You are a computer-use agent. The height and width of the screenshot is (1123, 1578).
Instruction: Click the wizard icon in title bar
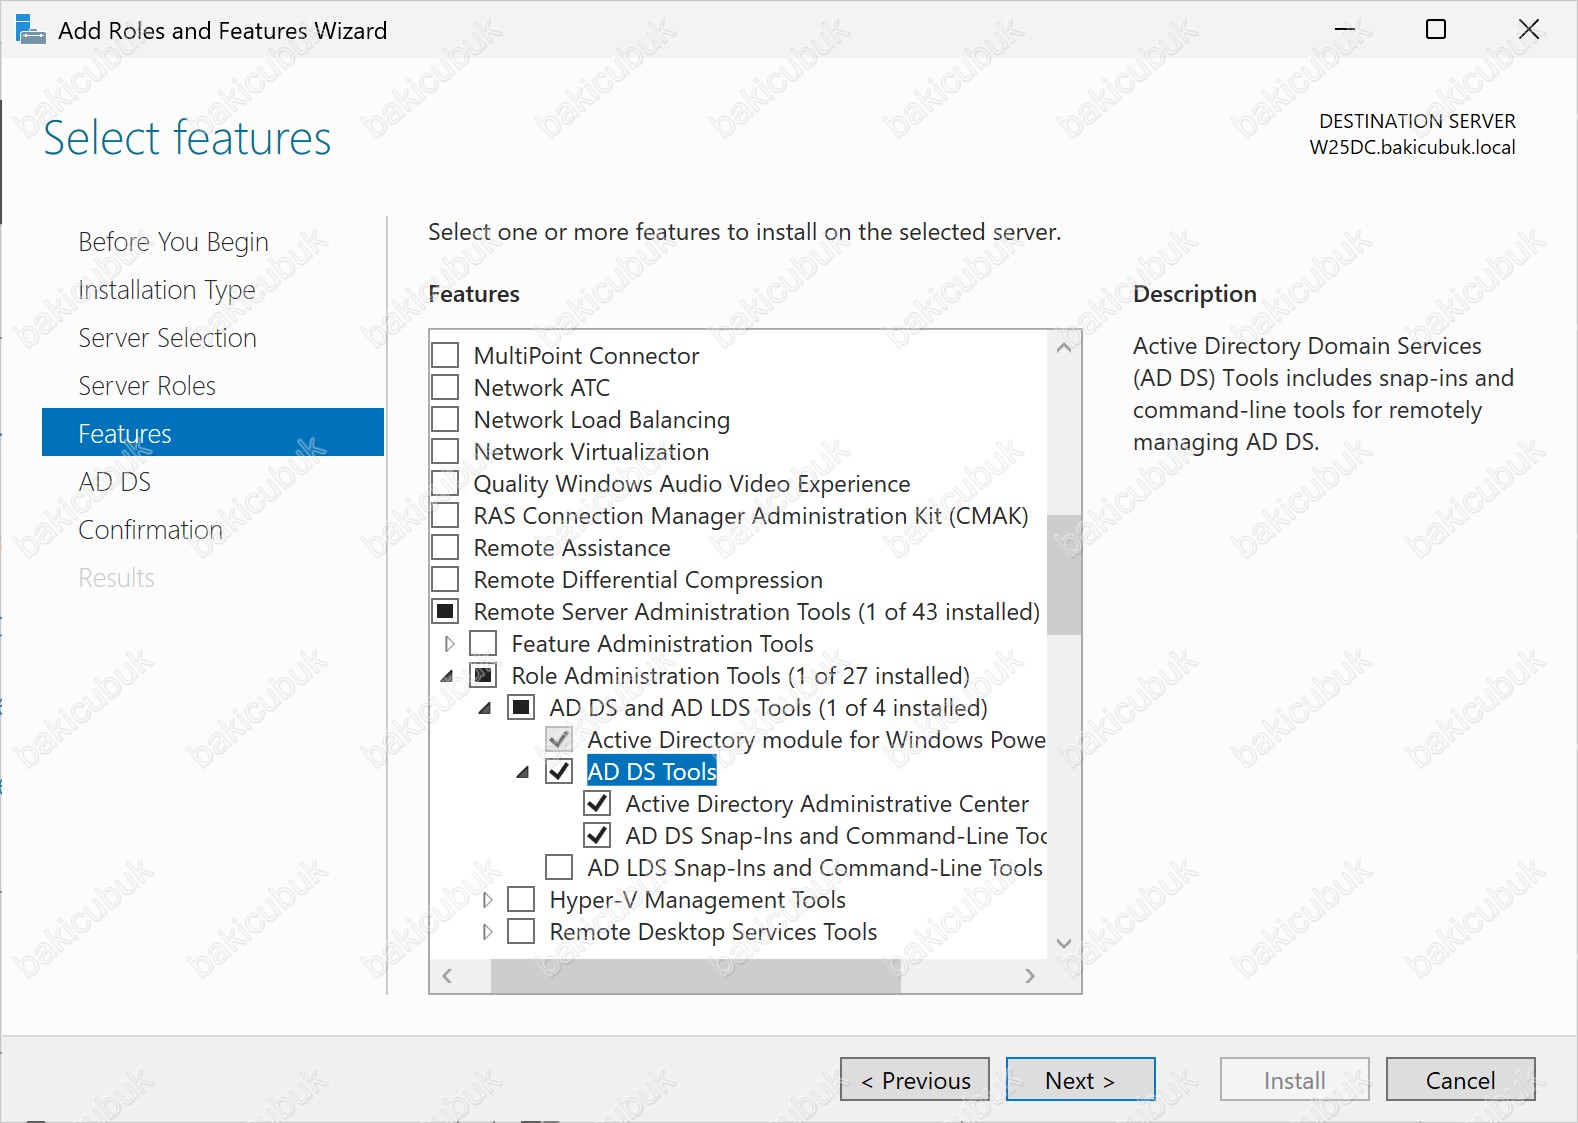tap(31, 30)
